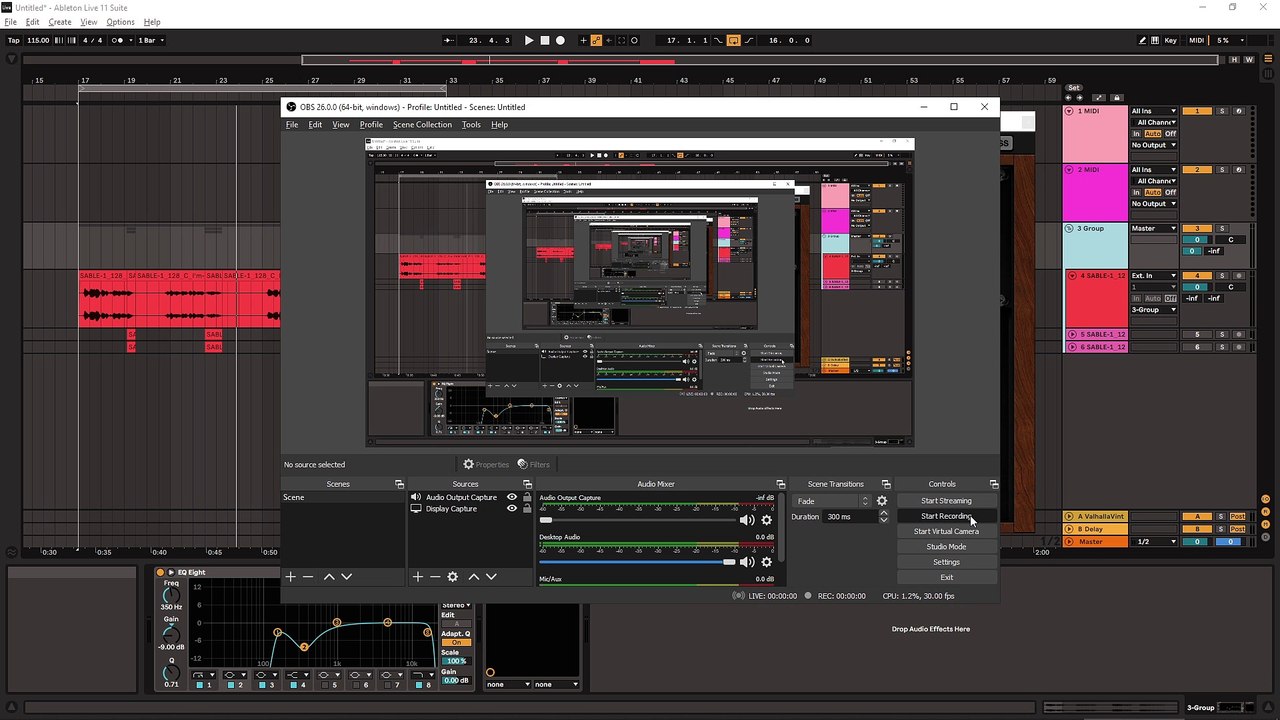Expand the 5 SABLE-1 track

tap(1072, 334)
